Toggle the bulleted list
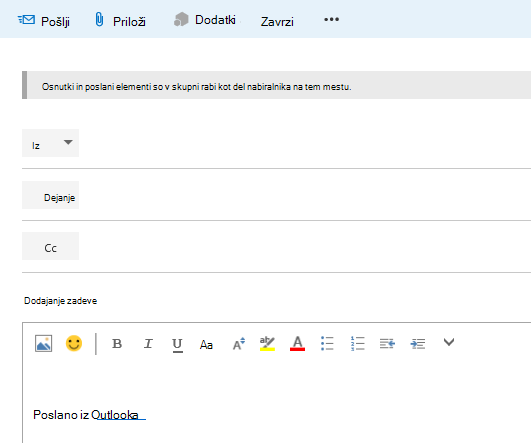This screenshot has width=531, height=443. (327, 343)
